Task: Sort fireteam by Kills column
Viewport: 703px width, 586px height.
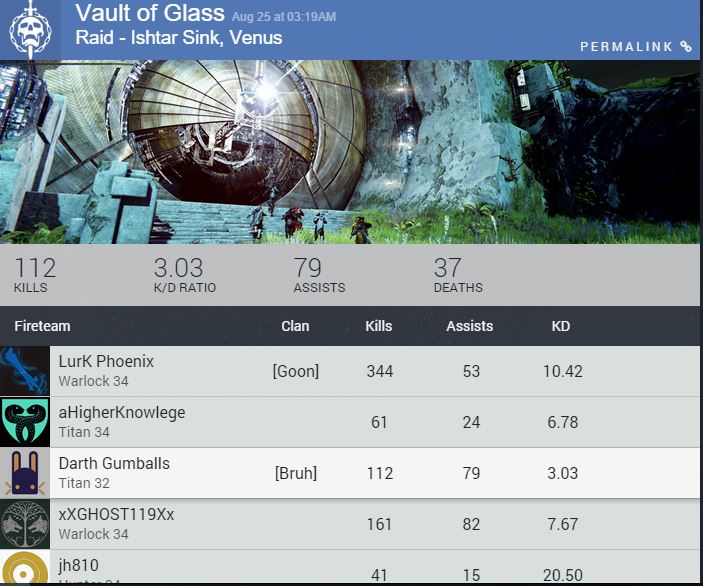Action: 379,326
